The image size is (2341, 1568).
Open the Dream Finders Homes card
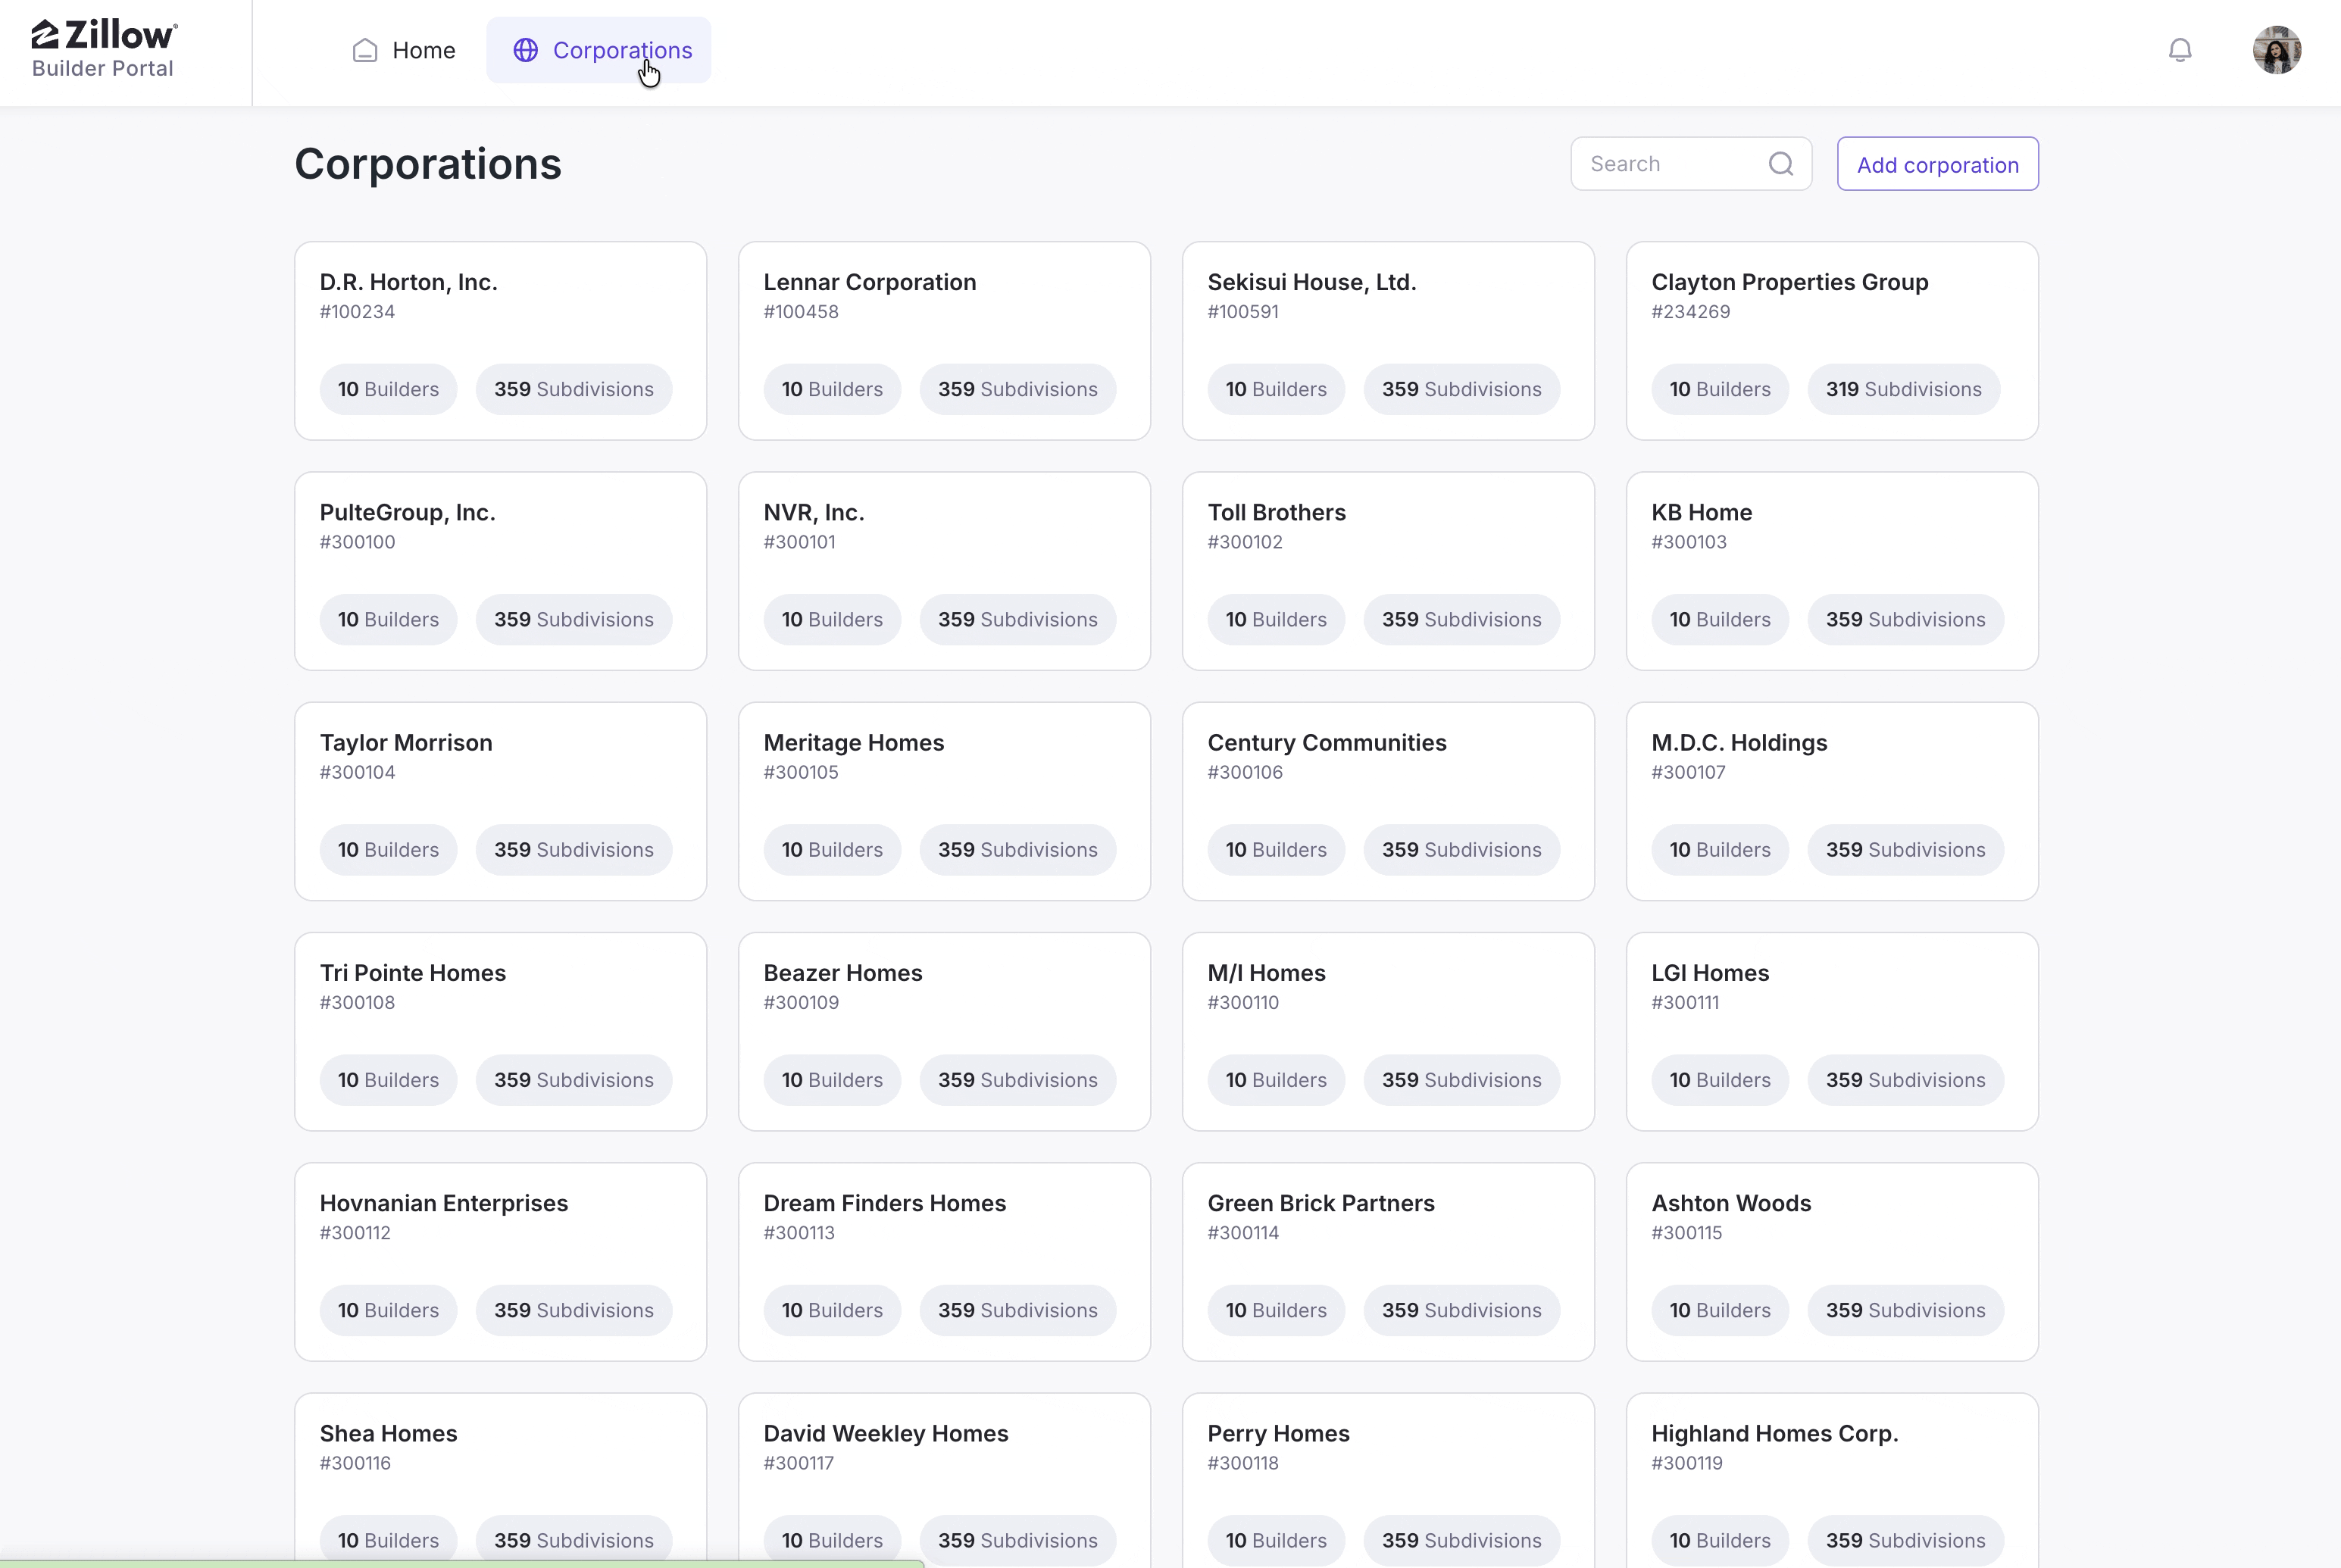tap(944, 1262)
